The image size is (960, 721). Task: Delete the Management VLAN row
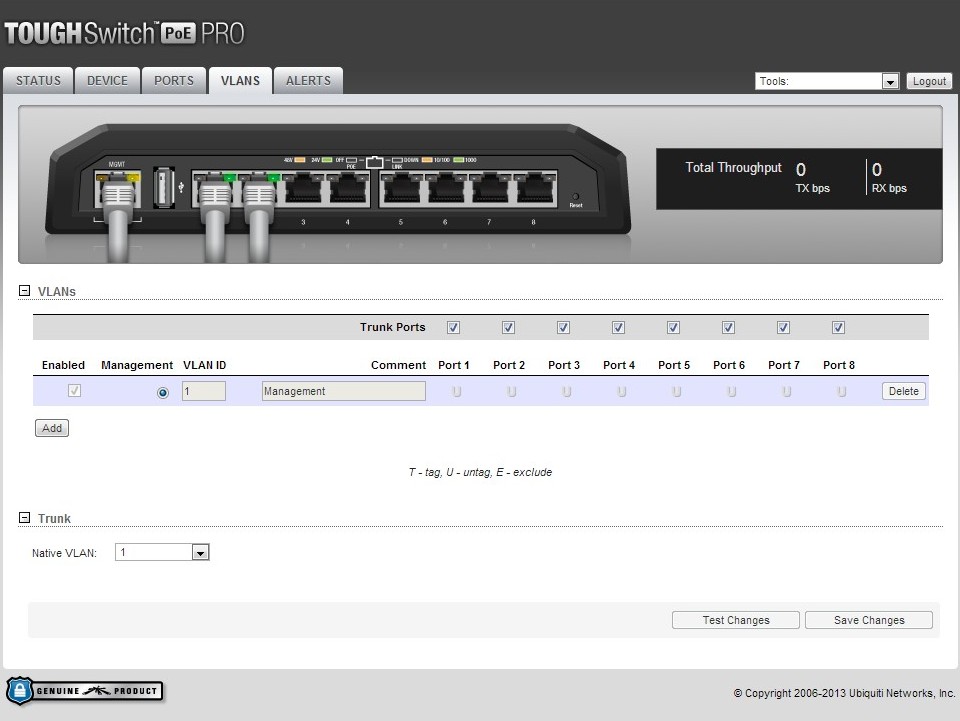tap(904, 391)
